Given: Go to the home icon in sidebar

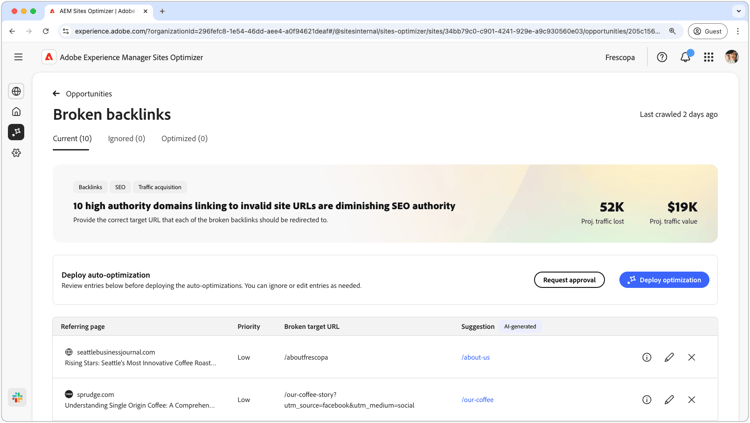Looking at the screenshot, I should tap(16, 111).
